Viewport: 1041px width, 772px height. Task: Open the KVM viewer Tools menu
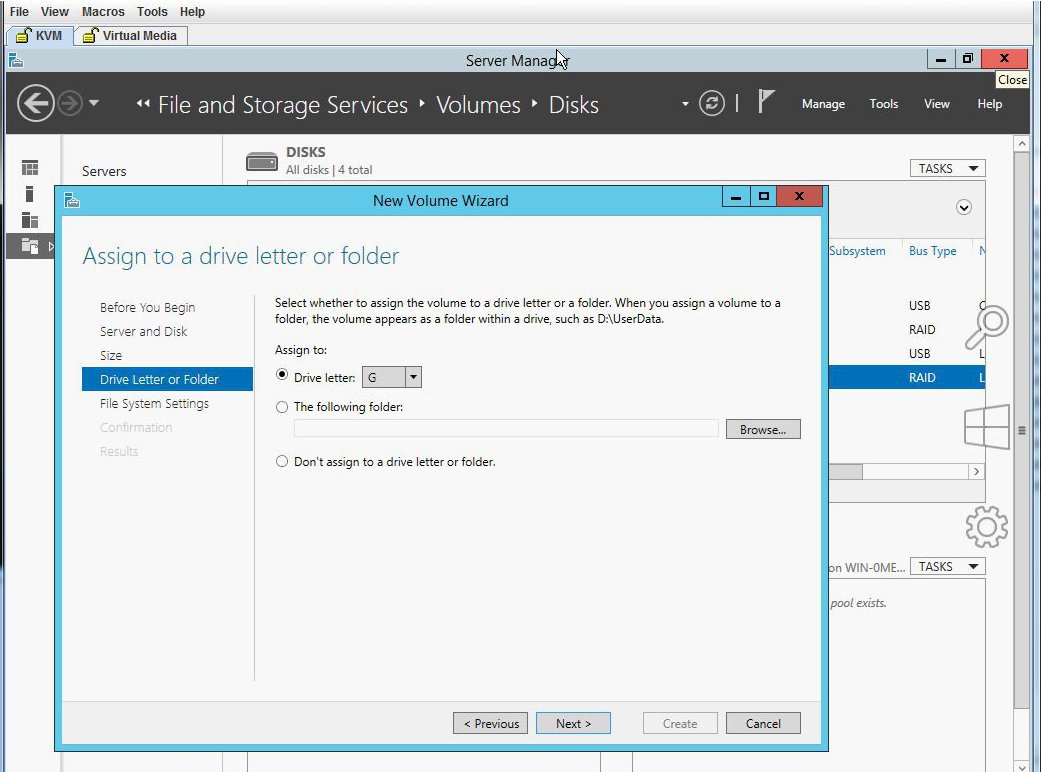click(x=152, y=11)
